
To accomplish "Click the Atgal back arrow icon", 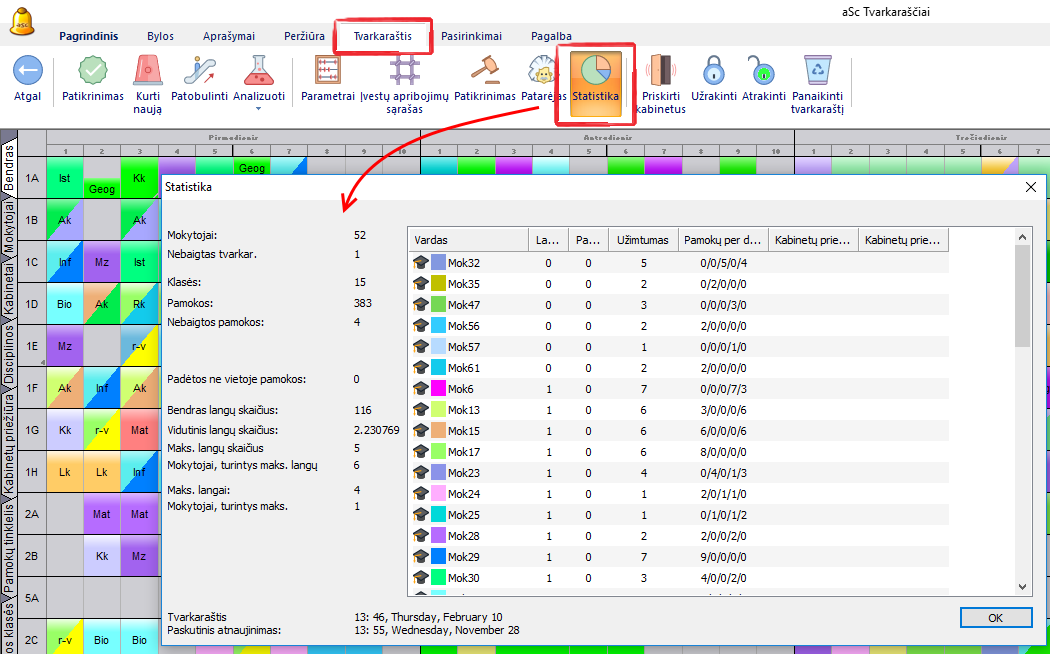I will pyautogui.click(x=28, y=72).
